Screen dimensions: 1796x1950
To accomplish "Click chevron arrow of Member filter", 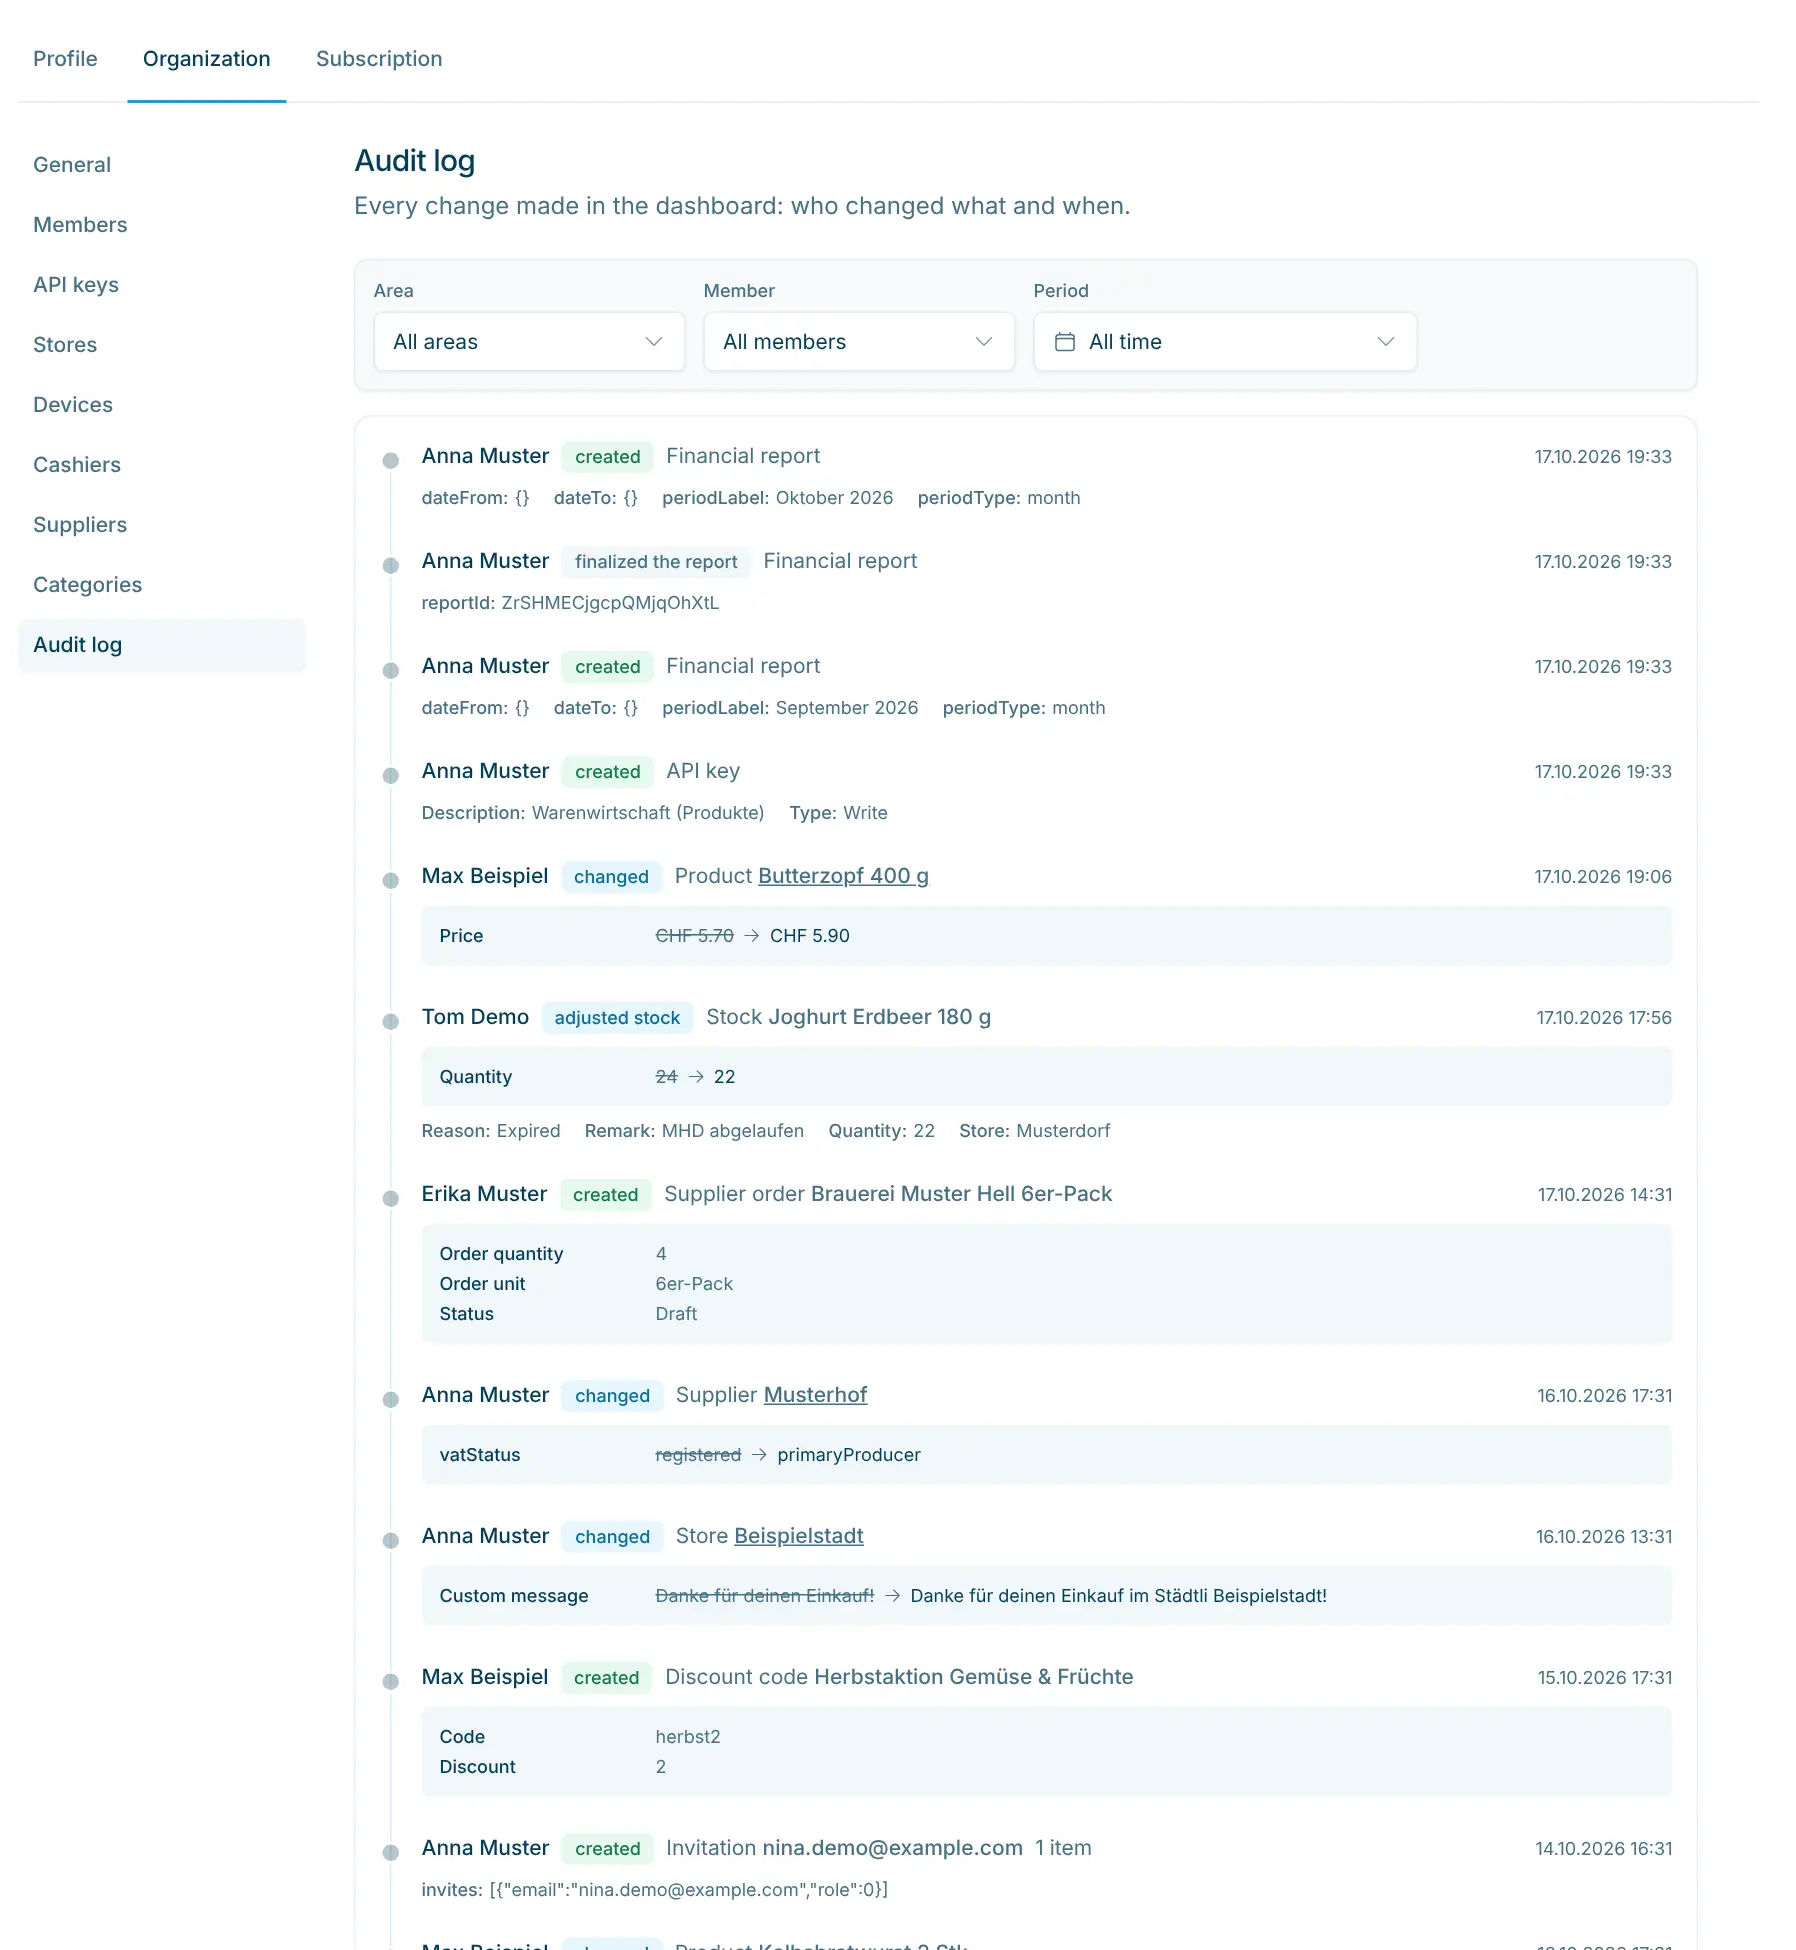I will tap(984, 342).
